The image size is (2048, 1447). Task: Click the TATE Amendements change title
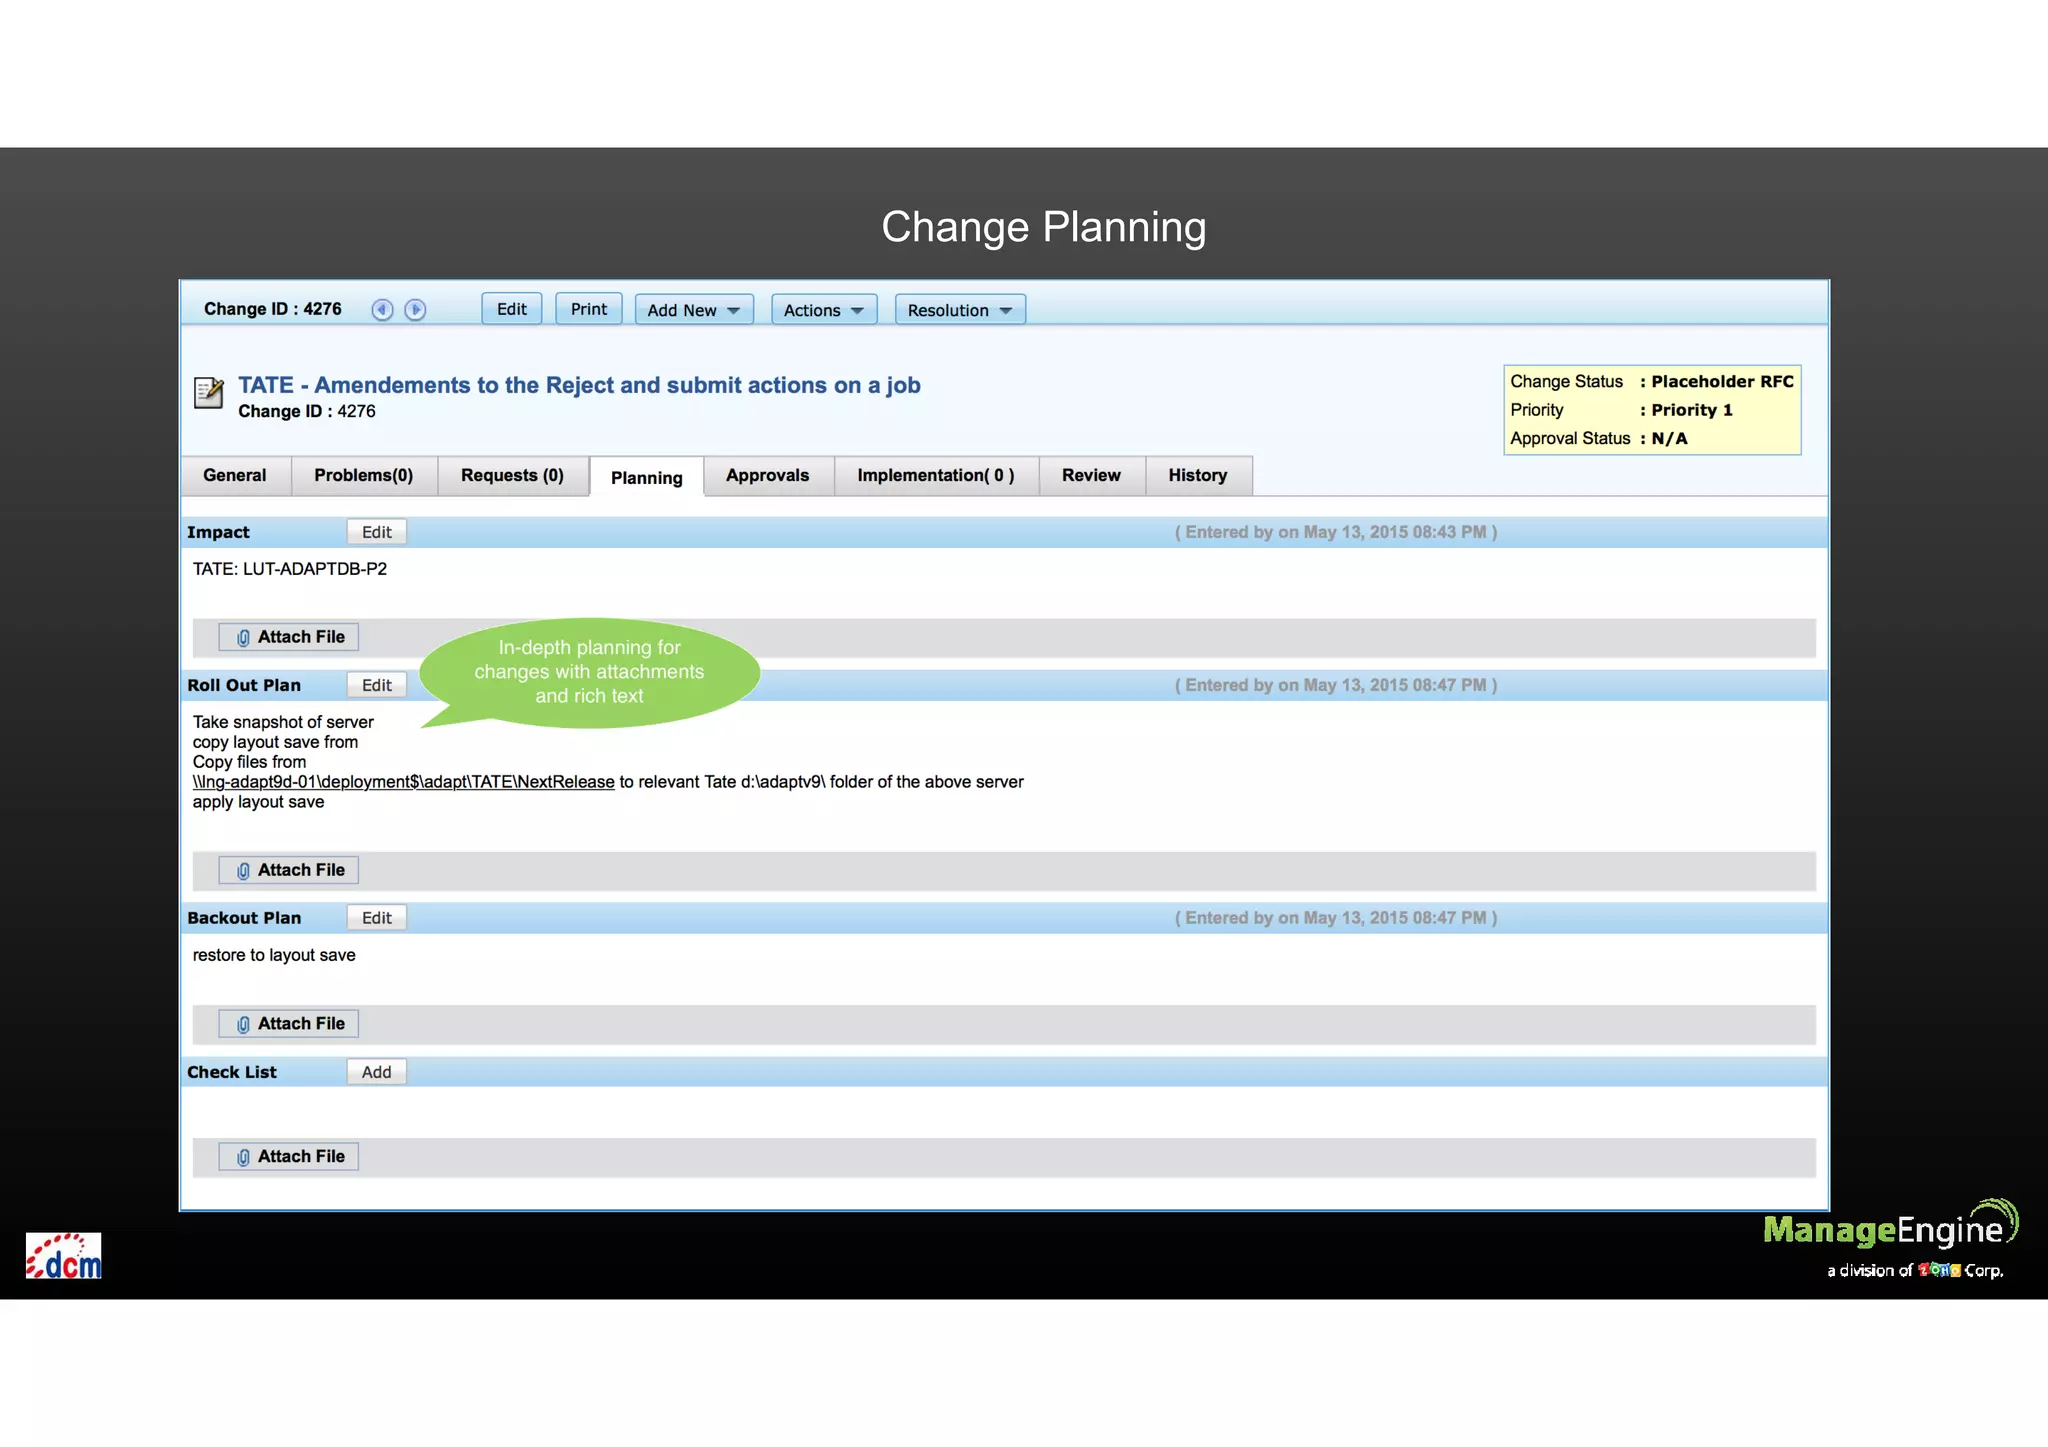point(579,385)
